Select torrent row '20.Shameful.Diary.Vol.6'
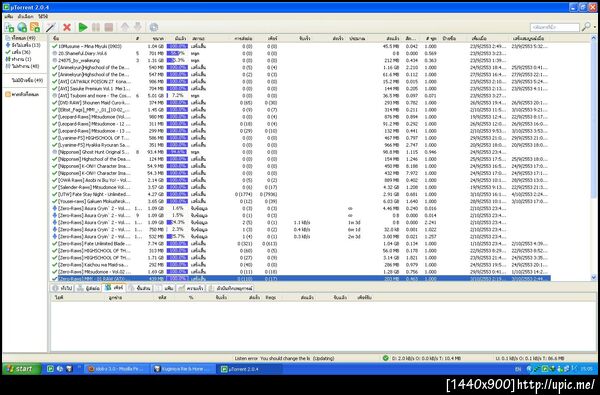This screenshot has width=600, height=395. [300, 53]
